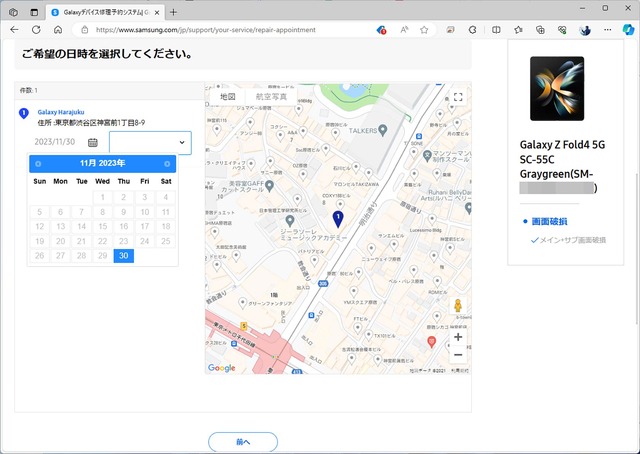
Task: Toggle map fullscreen view icon
Action: point(458,97)
